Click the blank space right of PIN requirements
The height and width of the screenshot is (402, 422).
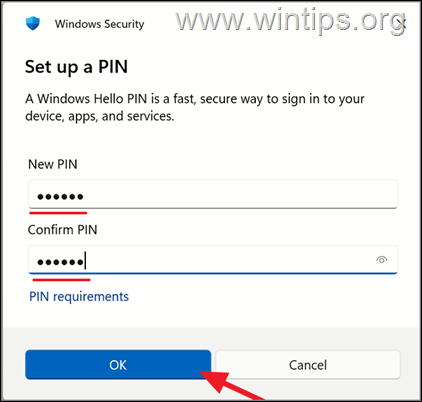click(263, 297)
